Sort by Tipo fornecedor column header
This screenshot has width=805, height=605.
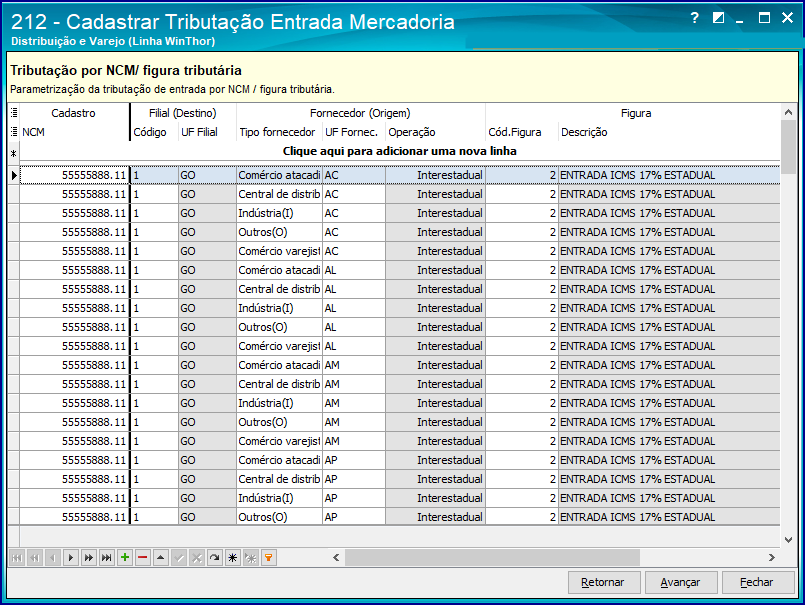click(279, 132)
